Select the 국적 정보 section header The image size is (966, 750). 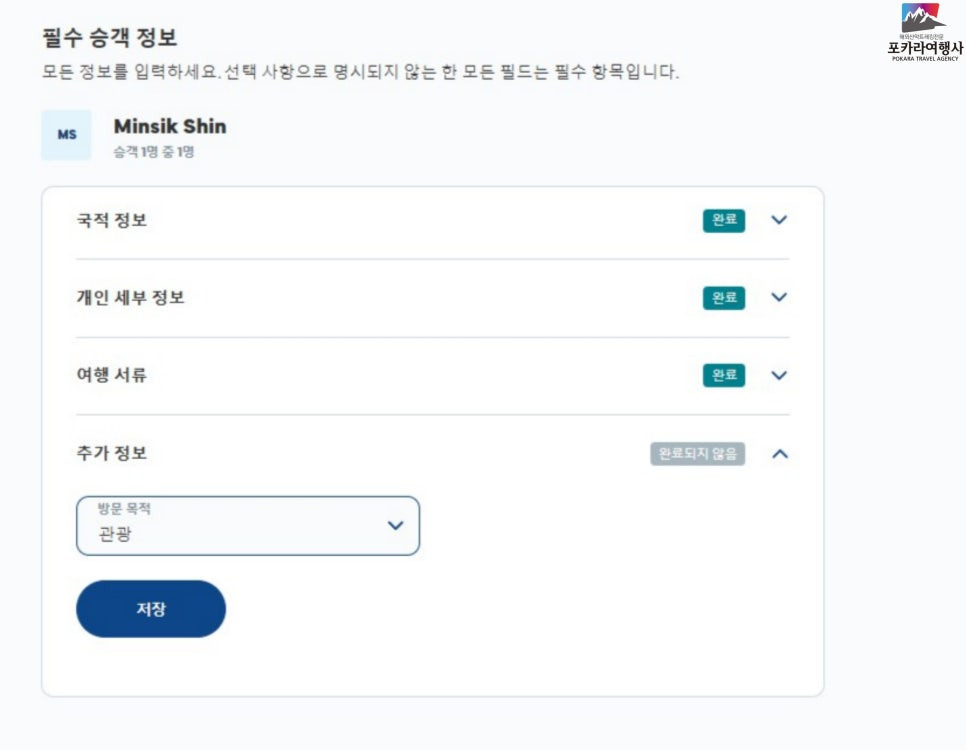(112, 220)
